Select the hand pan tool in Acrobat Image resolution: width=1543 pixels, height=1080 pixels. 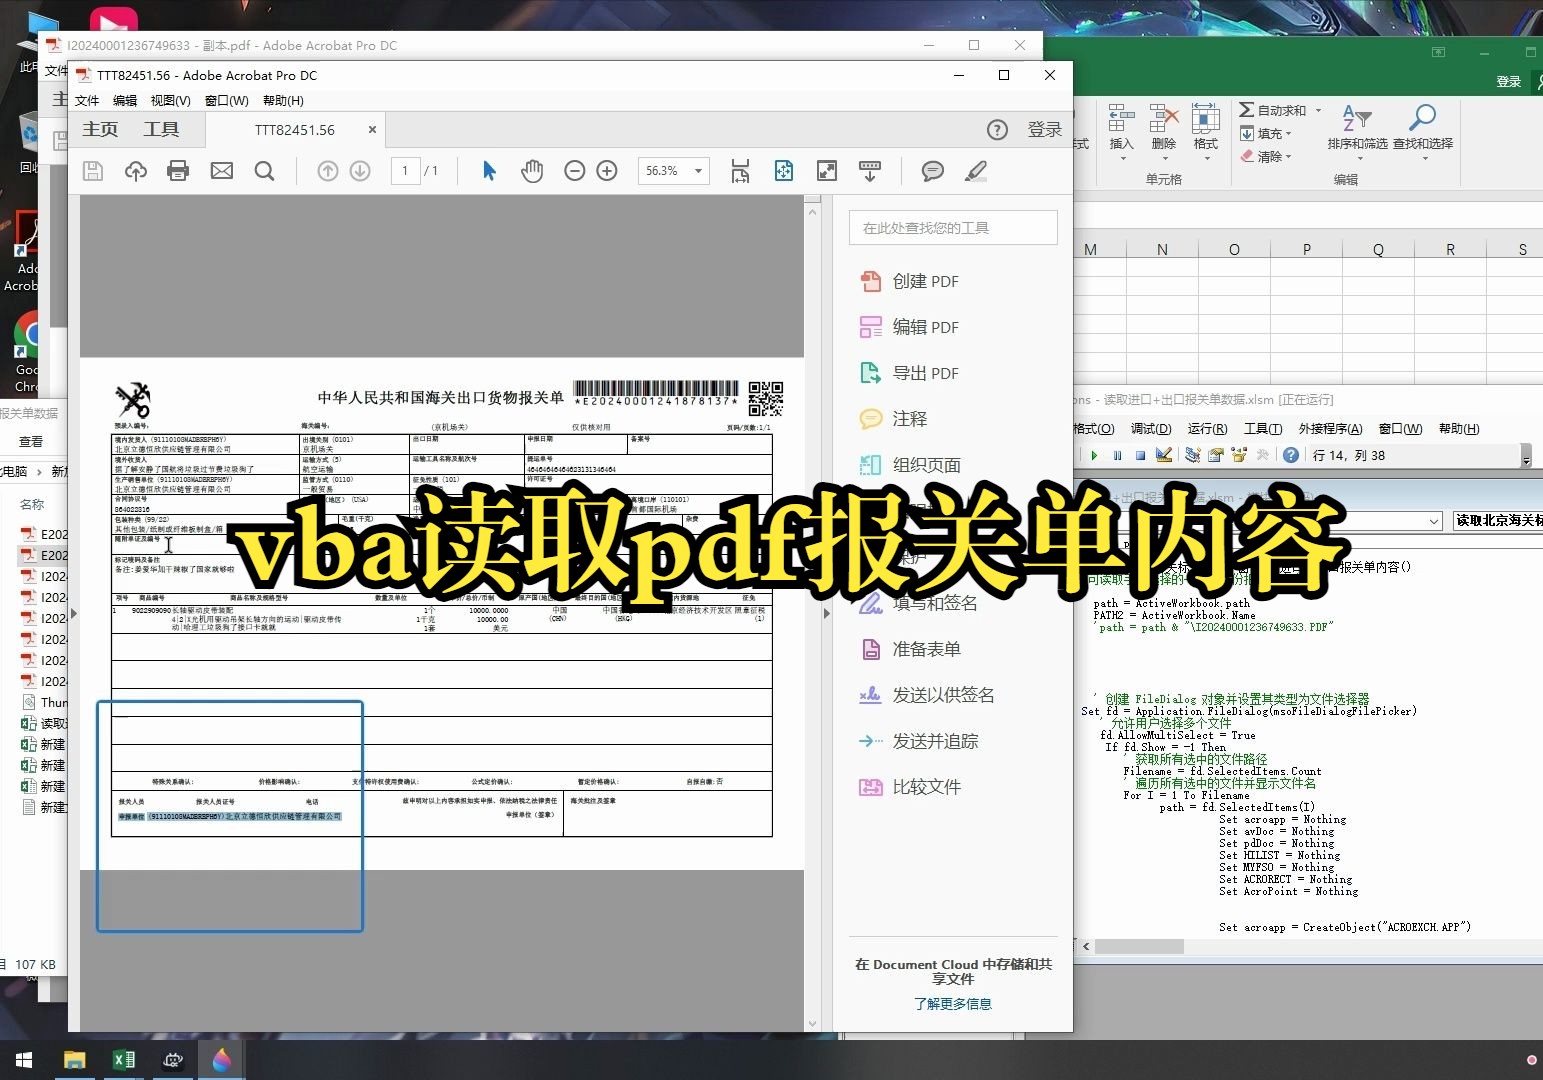click(x=532, y=170)
